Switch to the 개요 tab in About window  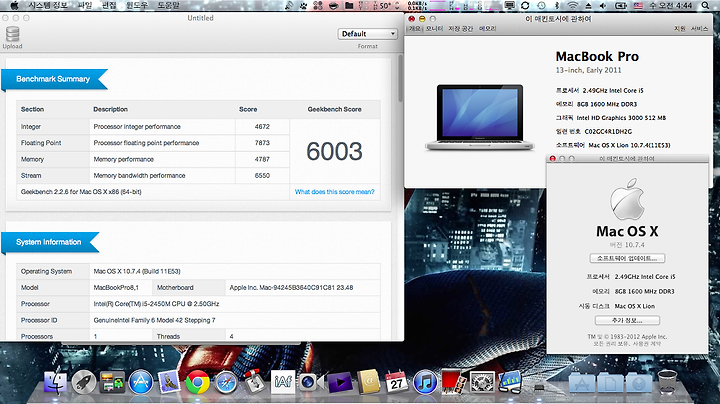(x=415, y=28)
